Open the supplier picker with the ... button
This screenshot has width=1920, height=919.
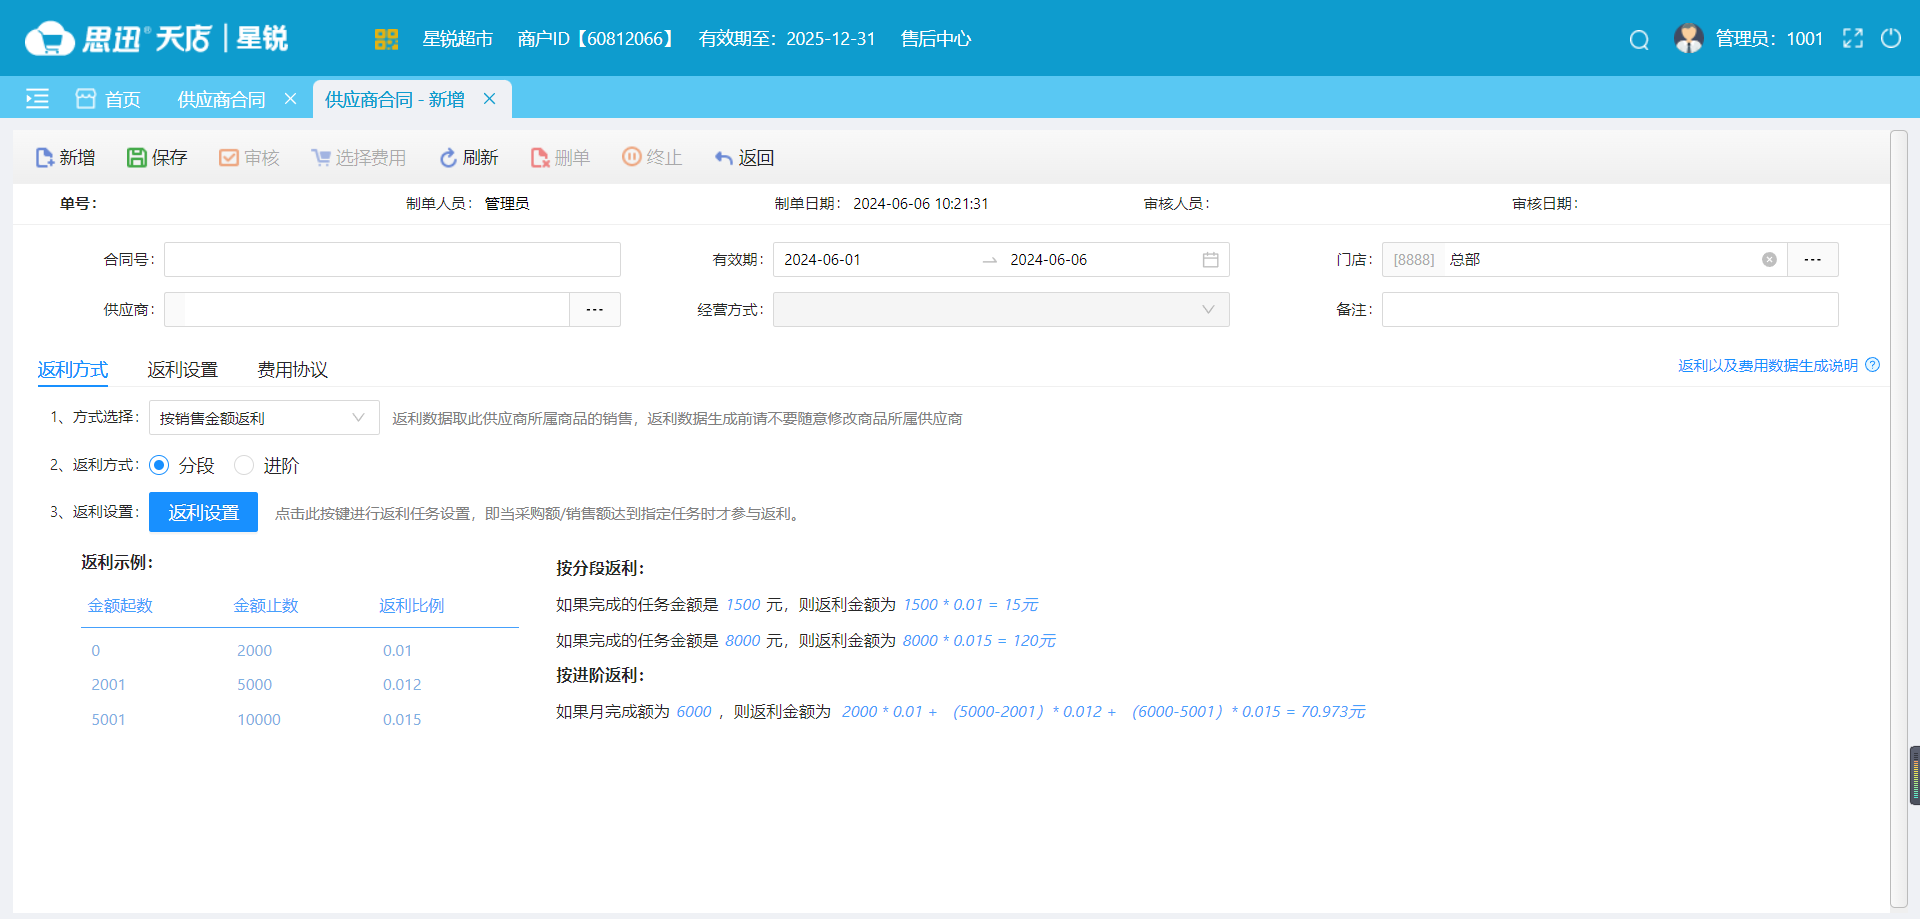pos(595,309)
